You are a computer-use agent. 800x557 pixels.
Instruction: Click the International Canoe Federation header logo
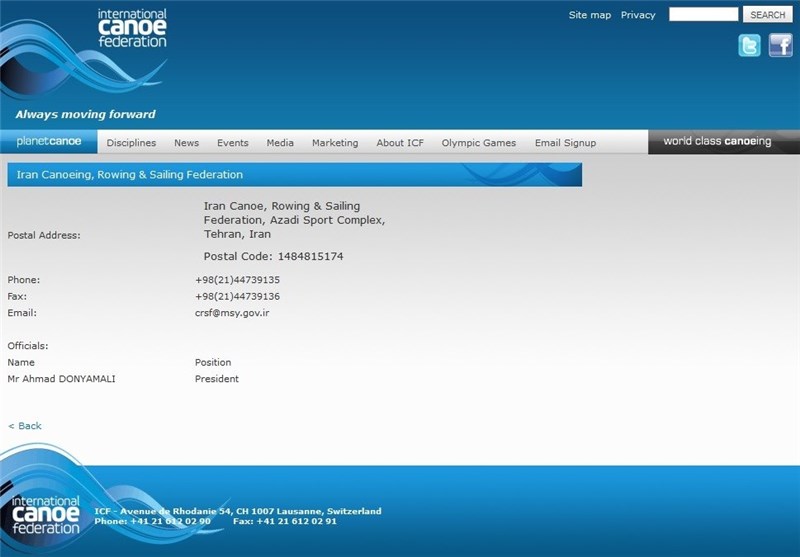[131, 29]
